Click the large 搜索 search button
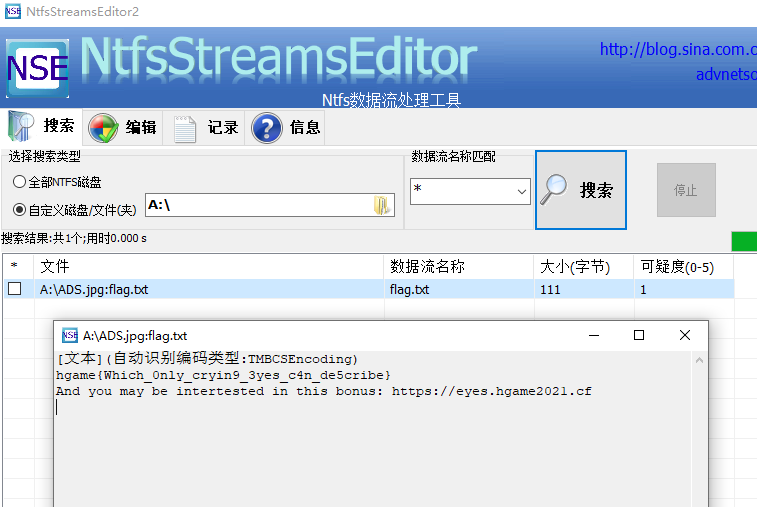Viewport: 757px width, 507px height. [x=581, y=190]
